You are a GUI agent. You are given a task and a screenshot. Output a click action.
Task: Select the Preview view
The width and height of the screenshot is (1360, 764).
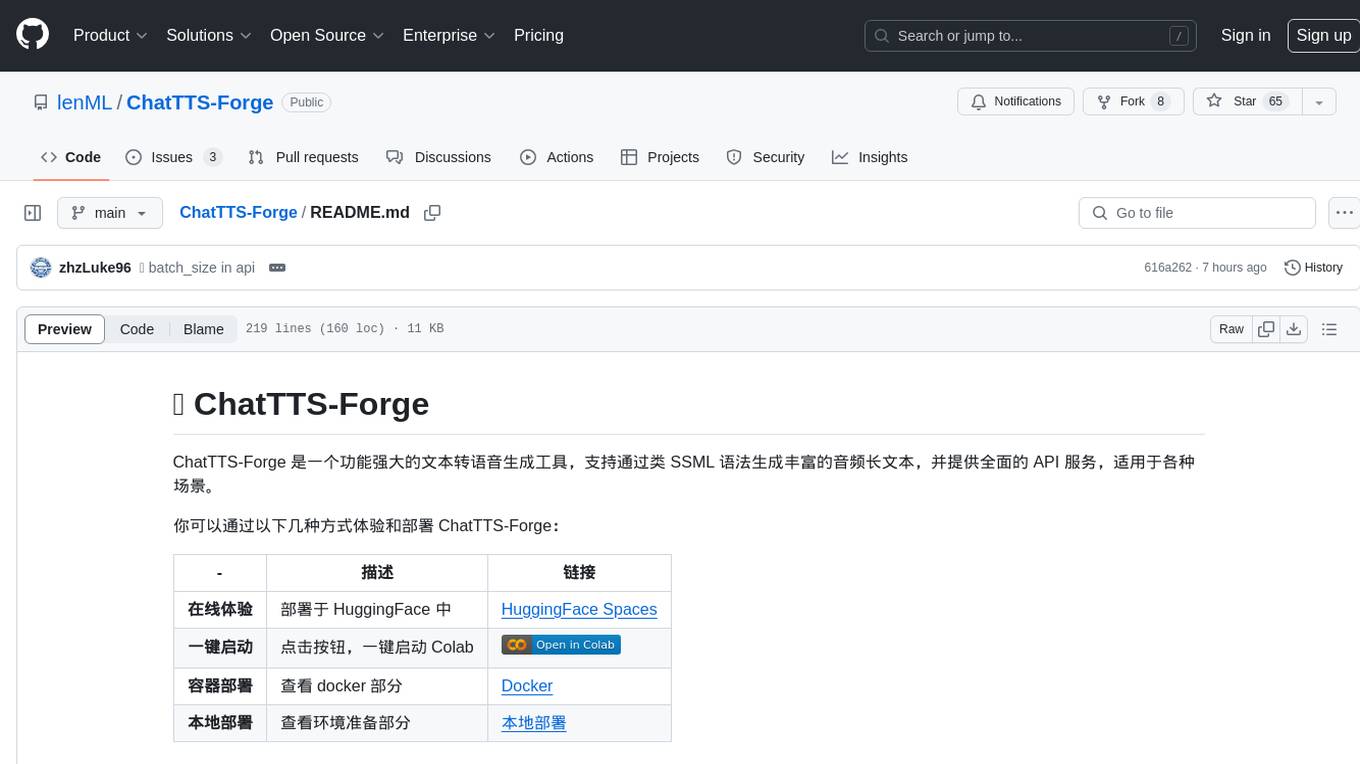65,329
